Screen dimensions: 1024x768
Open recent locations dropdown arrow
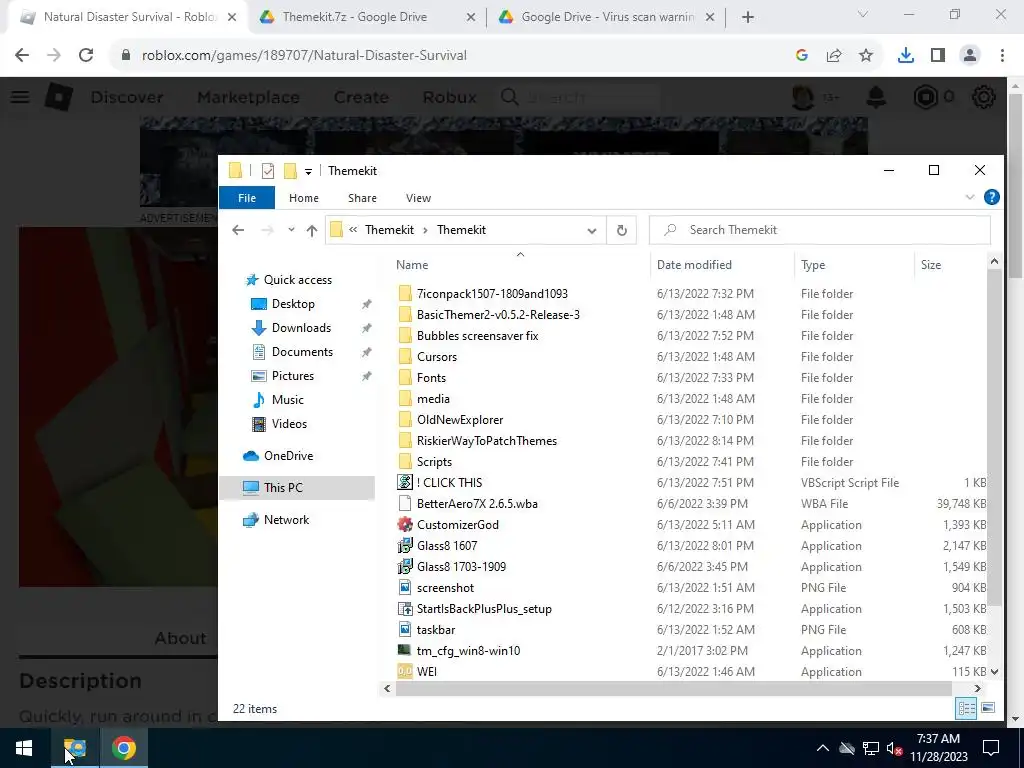coord(291,230)
